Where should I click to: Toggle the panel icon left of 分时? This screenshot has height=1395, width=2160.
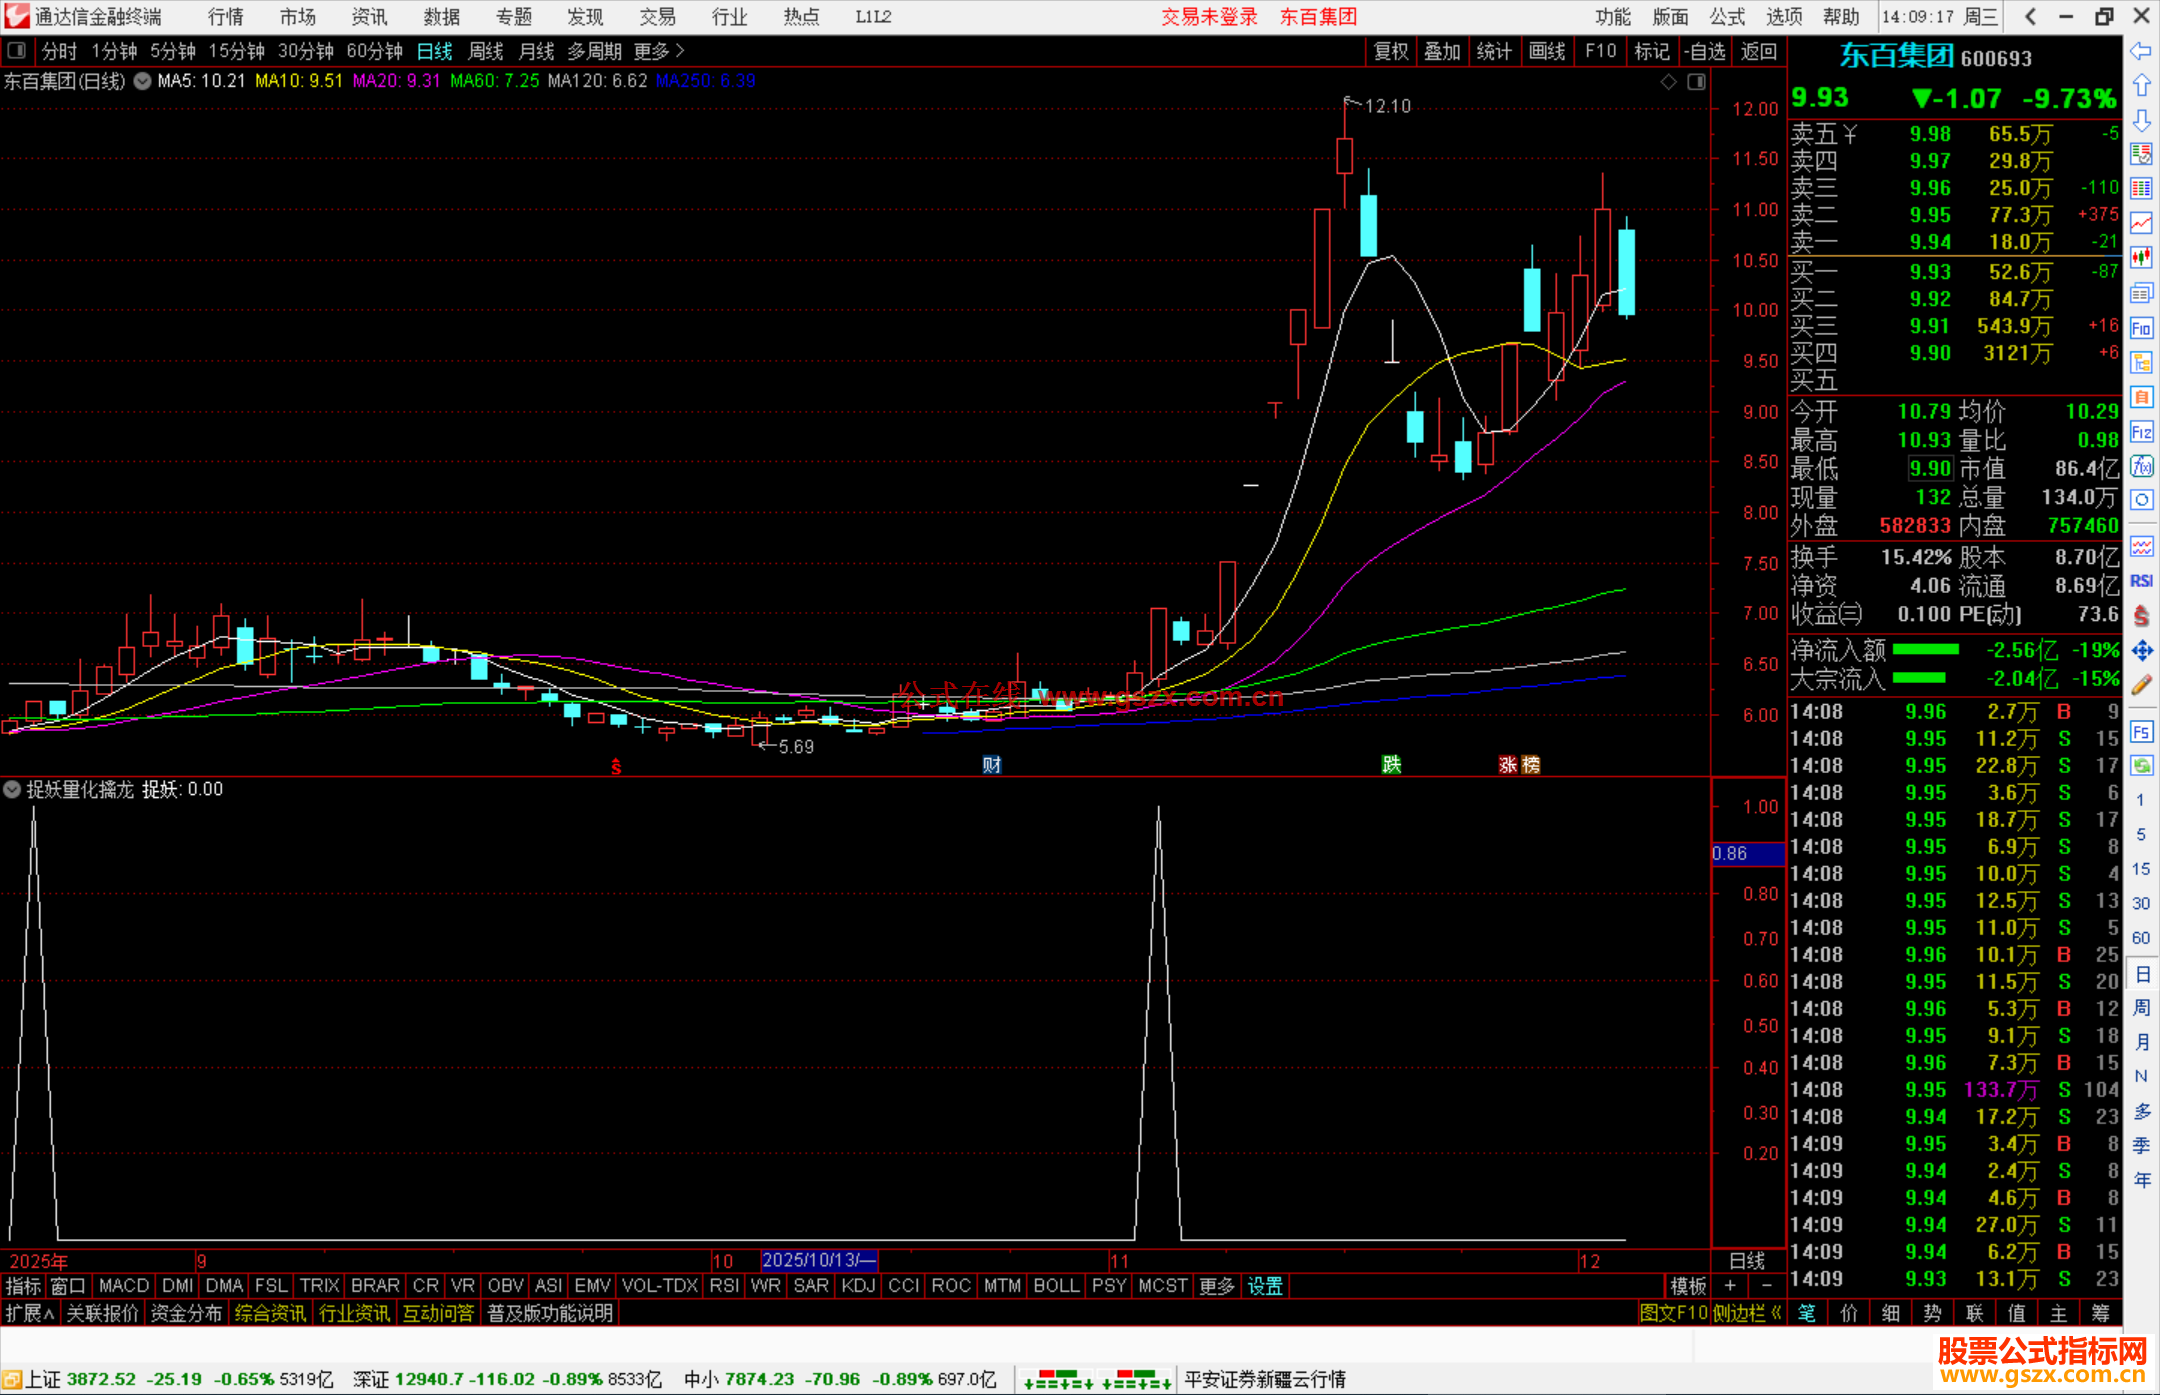click(x=16, y=51)
